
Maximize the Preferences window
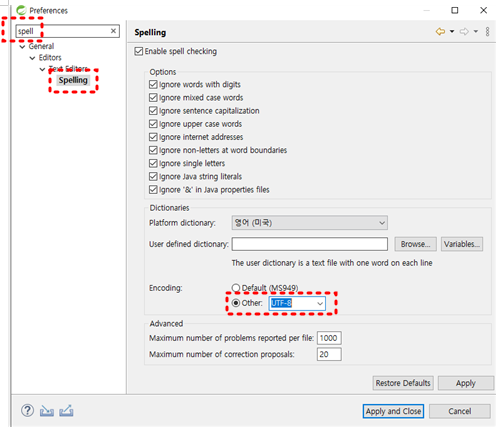455,10
